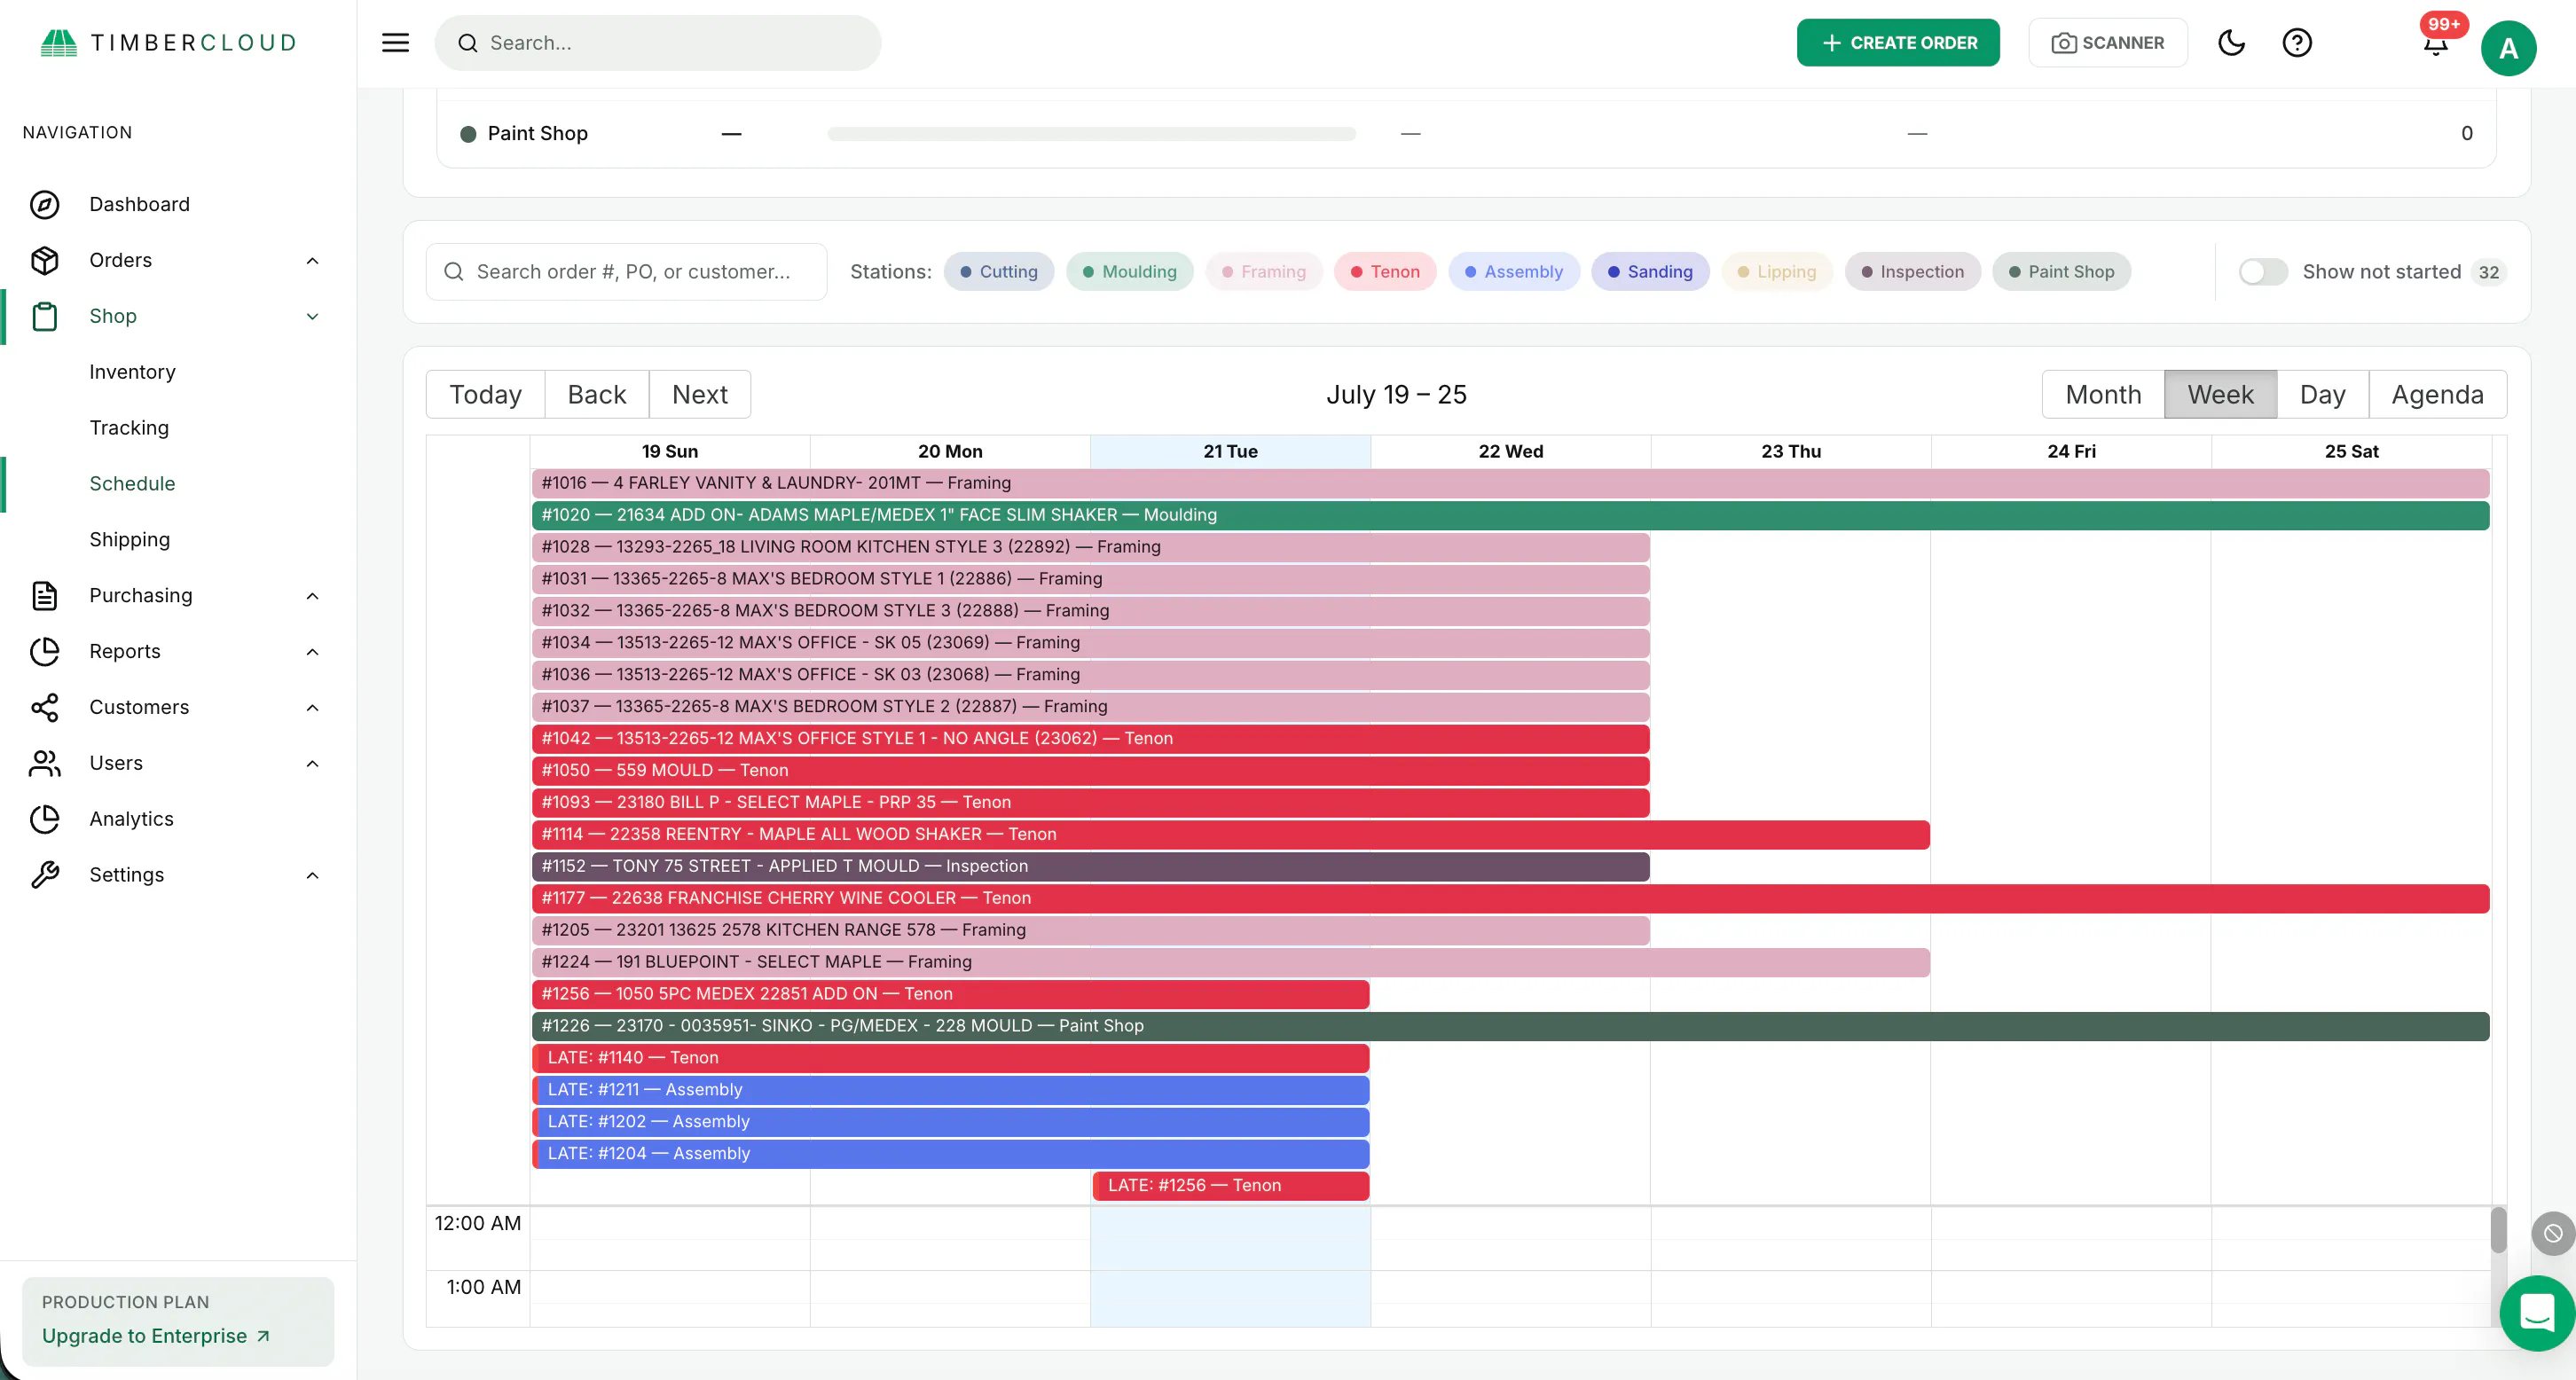
Task: Expand the Customers chevron
Action: click(x=312, y=707)
